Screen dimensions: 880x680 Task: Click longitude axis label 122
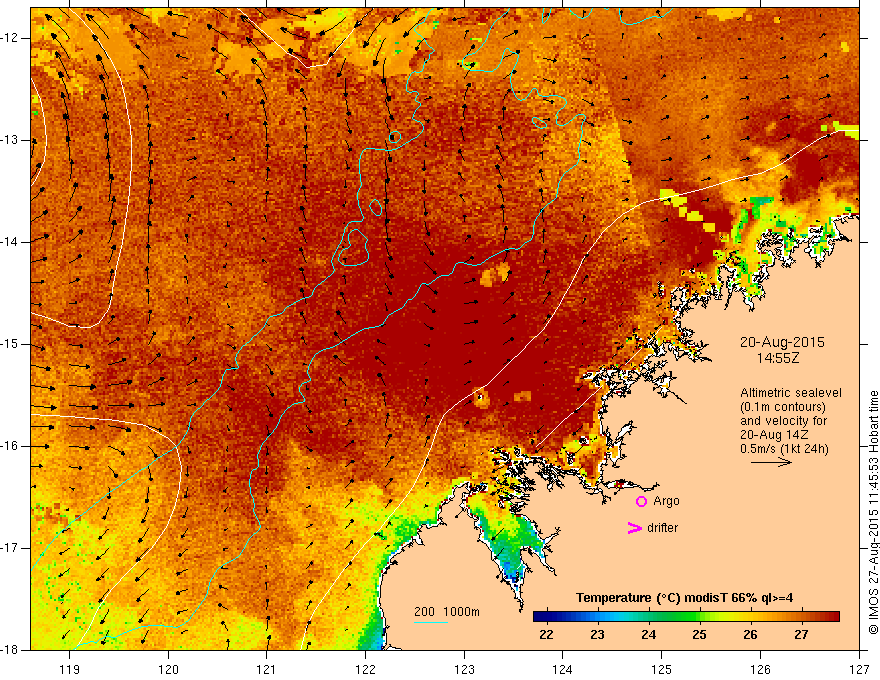point(365,669)
